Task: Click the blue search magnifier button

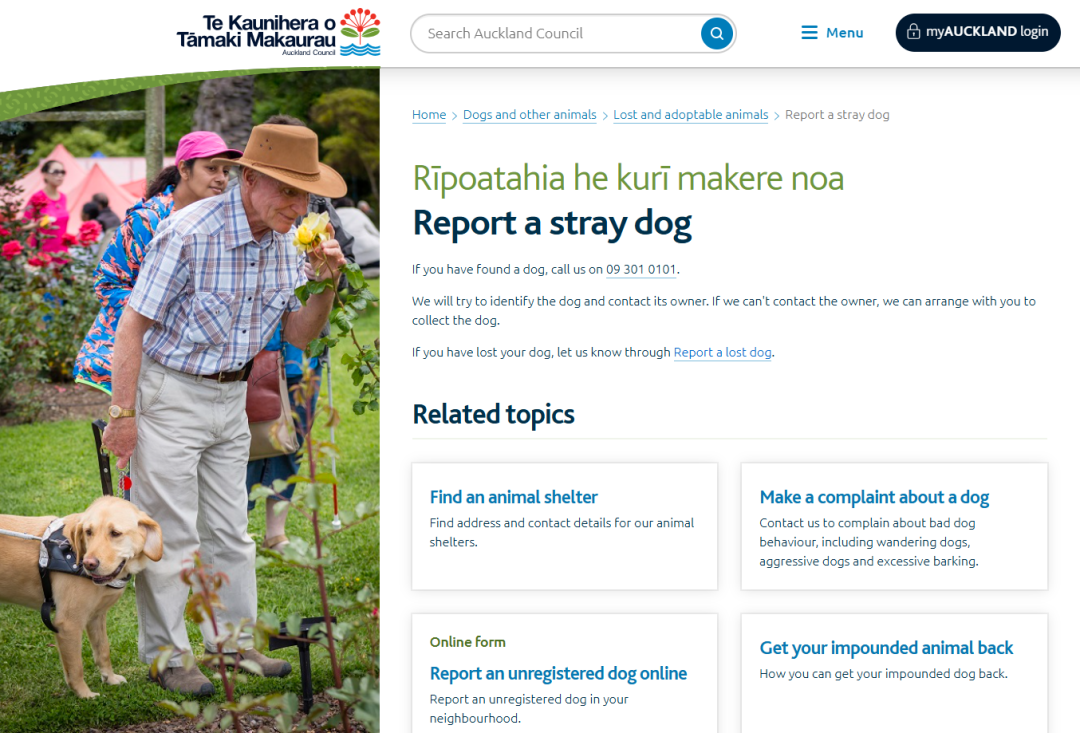Action: [716, 33]
